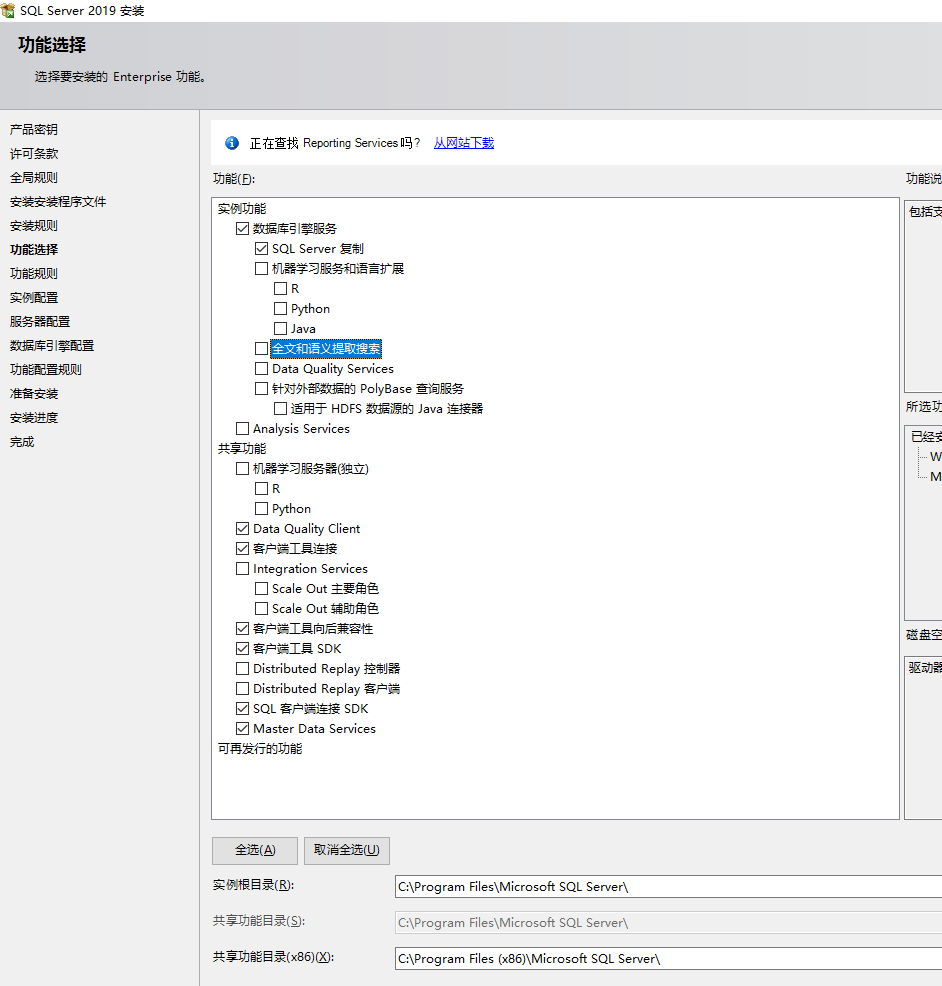Select 产品密钥 step in sidebar
Screen dimensions: 942x986
[x=34, y=130]
